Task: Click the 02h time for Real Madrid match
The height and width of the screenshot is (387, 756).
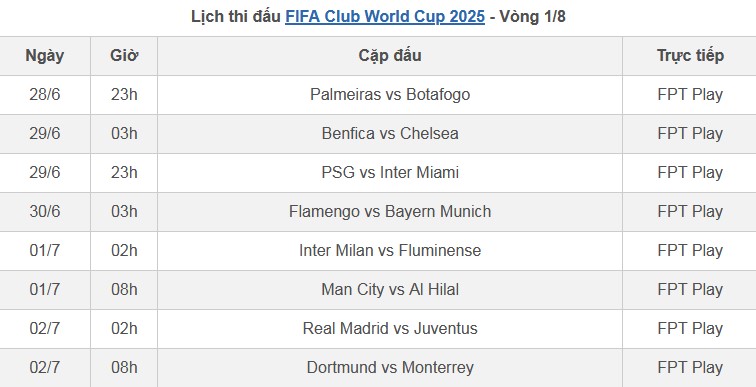Action: click(124, 329)
